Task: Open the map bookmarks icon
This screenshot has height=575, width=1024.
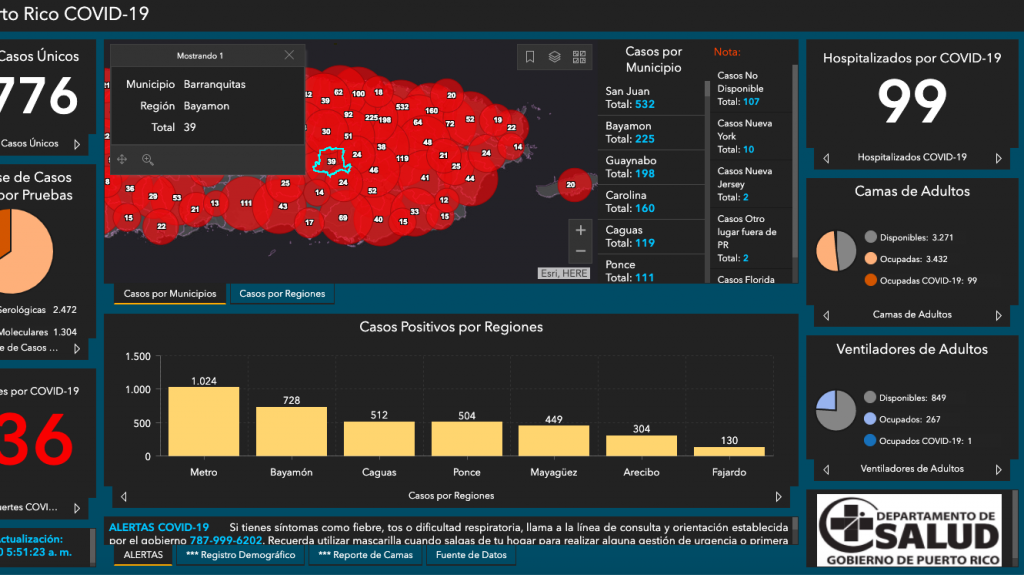Action: pos(530,57)
